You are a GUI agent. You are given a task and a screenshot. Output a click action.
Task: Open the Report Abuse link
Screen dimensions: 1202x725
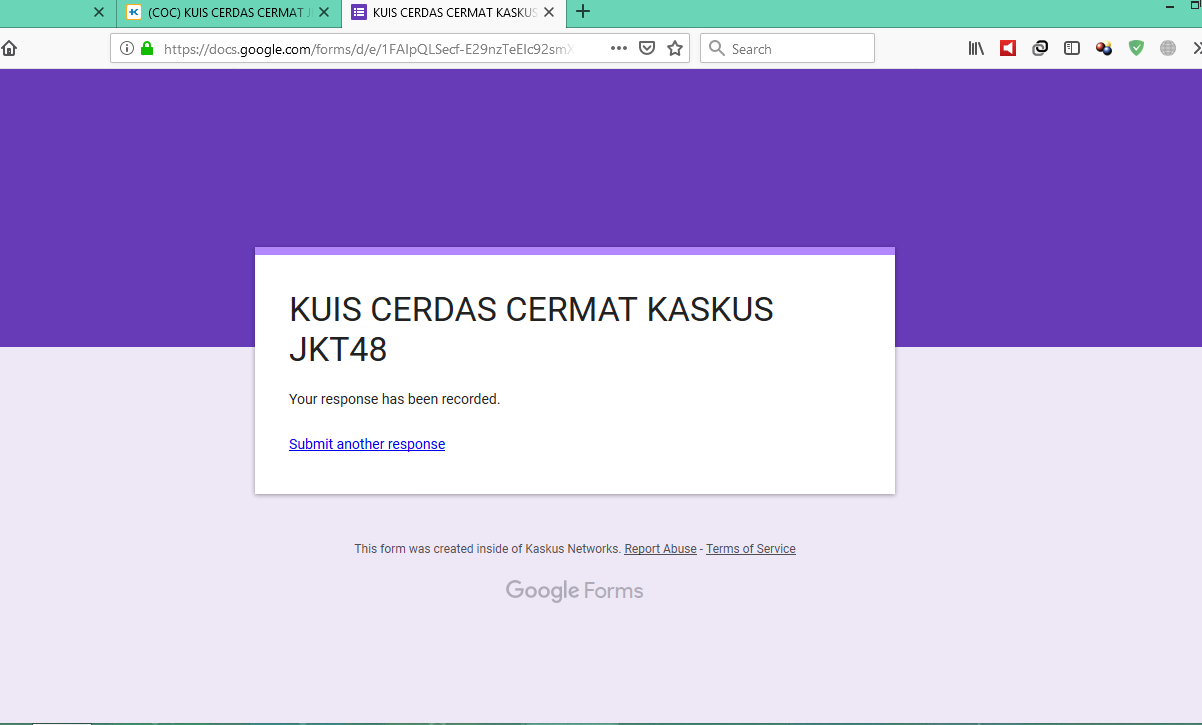(x=660, y=548)
